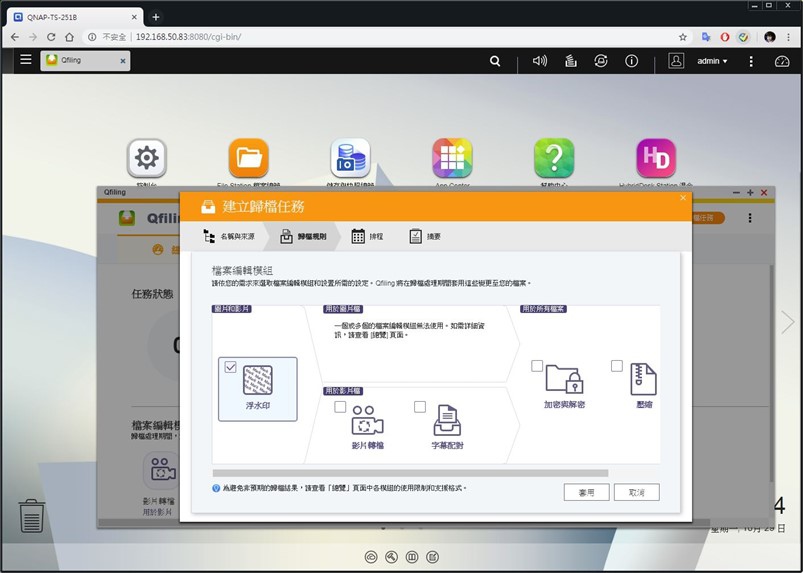The height and width of the screenshot is (573, 803).
Task: Click the user profile icon
Action: (676, 61)
